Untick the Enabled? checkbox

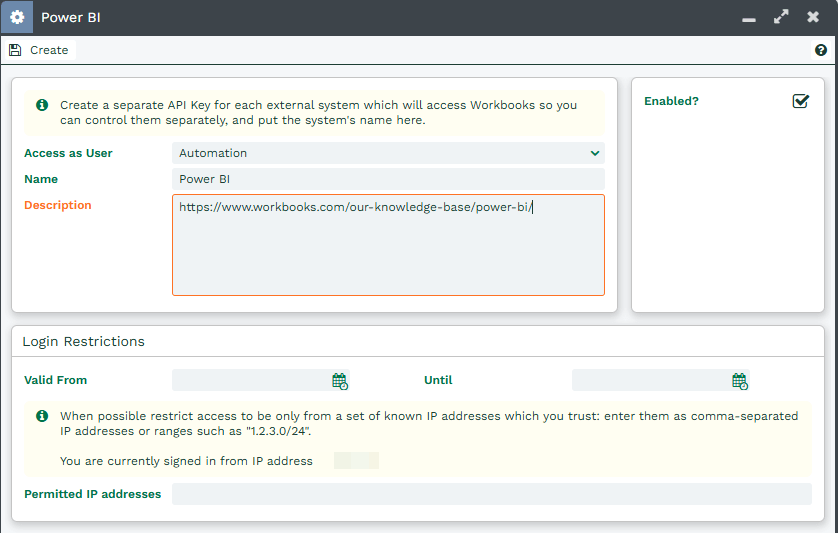click(x=801, y=101)
